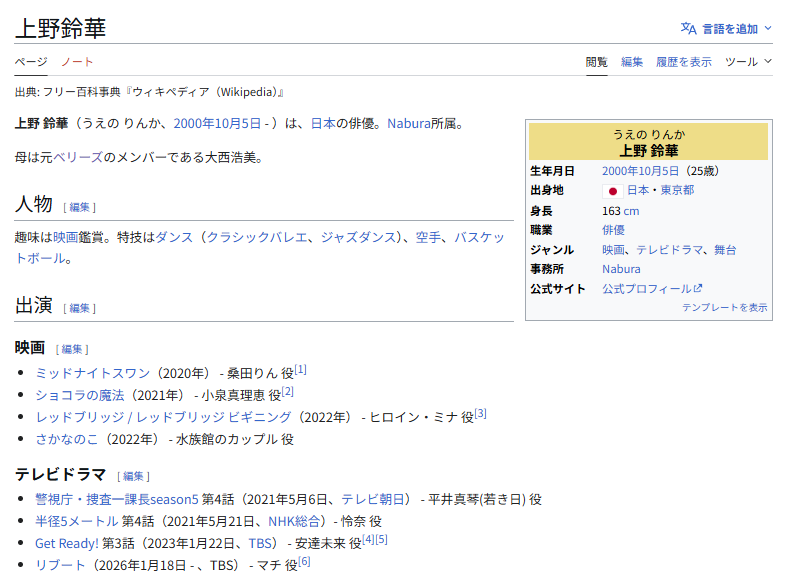Open the 編集 tab
Screen dimensions: 785x583
[x=632, y=62]
